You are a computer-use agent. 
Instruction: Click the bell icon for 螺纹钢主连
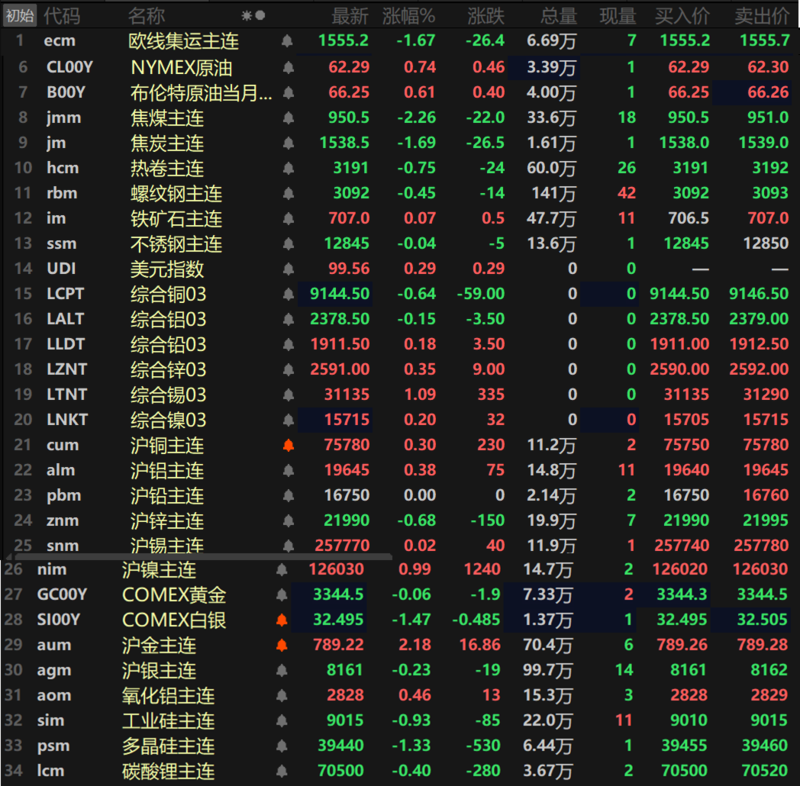pos(288,193)
